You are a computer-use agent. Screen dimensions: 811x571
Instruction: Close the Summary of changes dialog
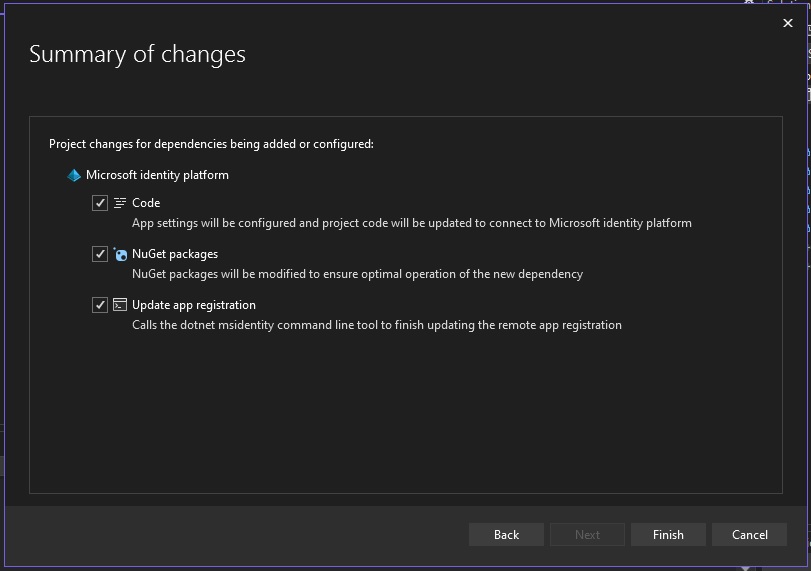788,23
